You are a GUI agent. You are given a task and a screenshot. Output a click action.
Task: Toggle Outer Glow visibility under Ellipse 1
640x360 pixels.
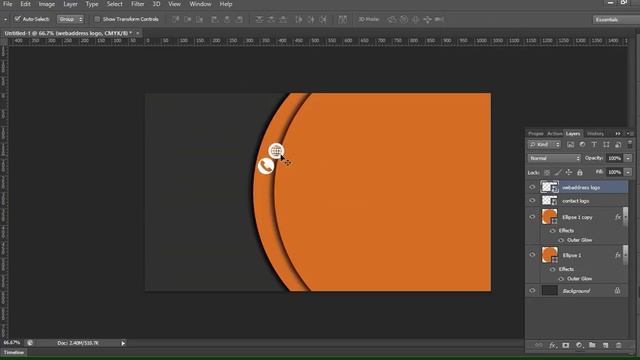pos(561,279)
